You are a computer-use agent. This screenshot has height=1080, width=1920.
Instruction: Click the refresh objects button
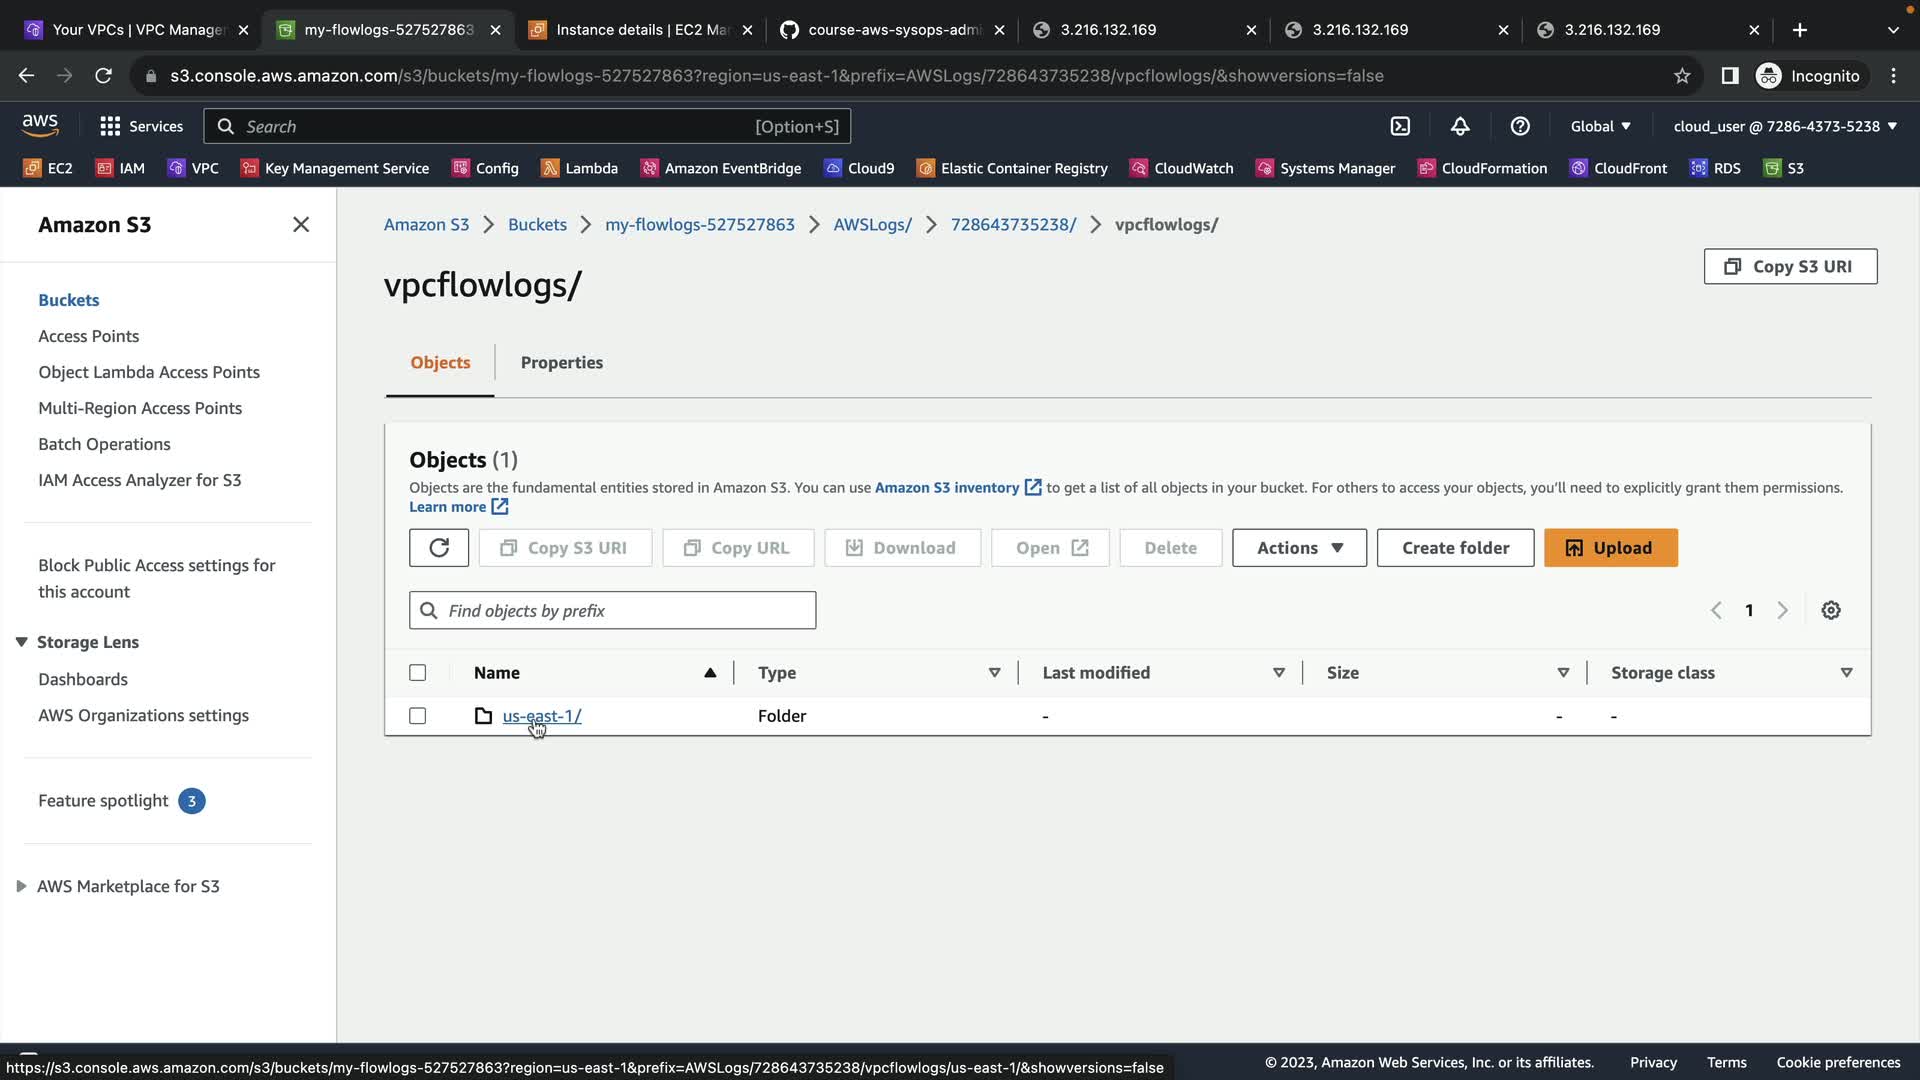[438, 548]
